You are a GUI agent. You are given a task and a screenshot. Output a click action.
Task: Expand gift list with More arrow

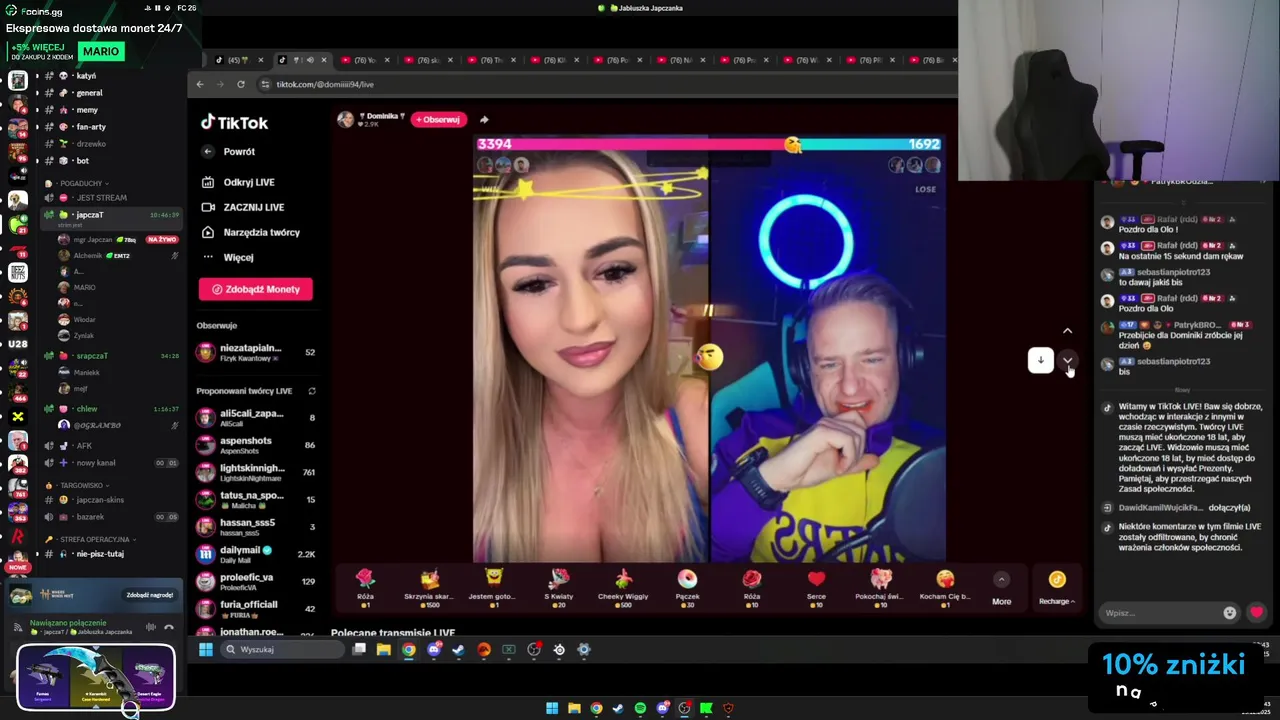(x=1001, y=580)
